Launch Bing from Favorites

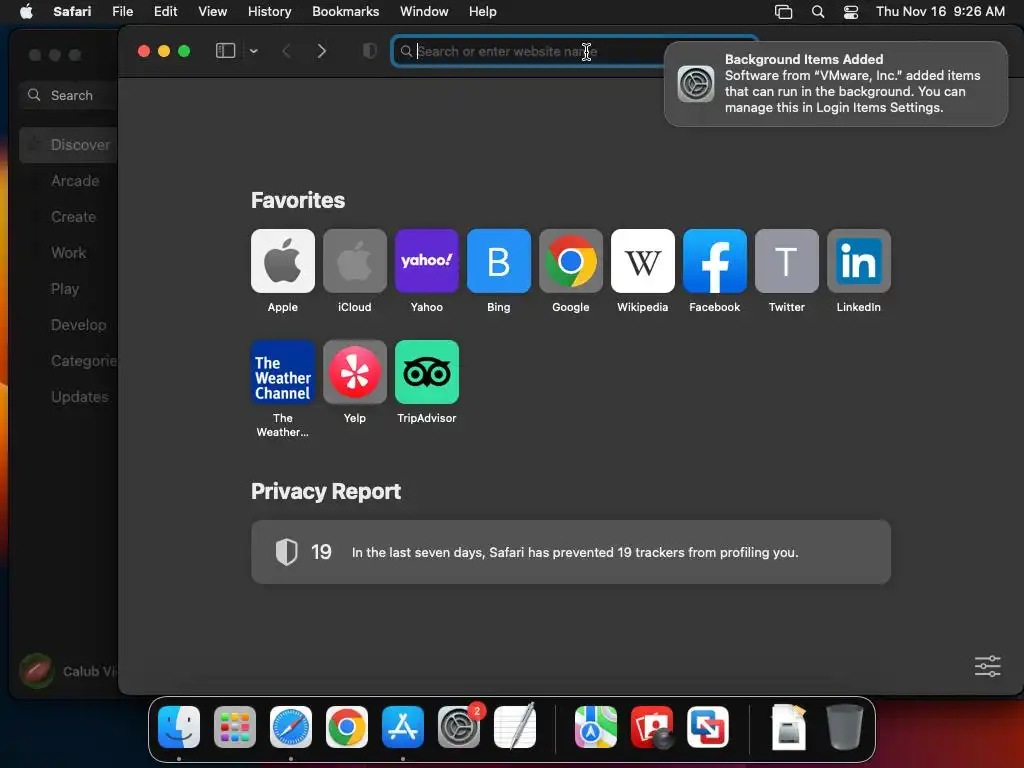(498, 261)
